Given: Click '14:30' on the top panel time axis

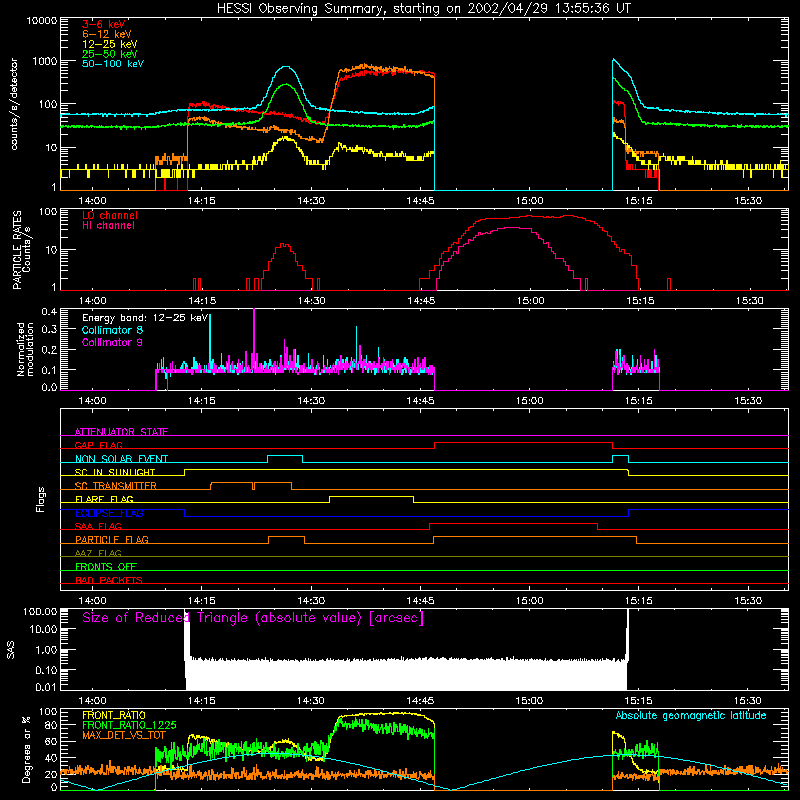Looking at the screenshot, I should [x=311, y=201].
